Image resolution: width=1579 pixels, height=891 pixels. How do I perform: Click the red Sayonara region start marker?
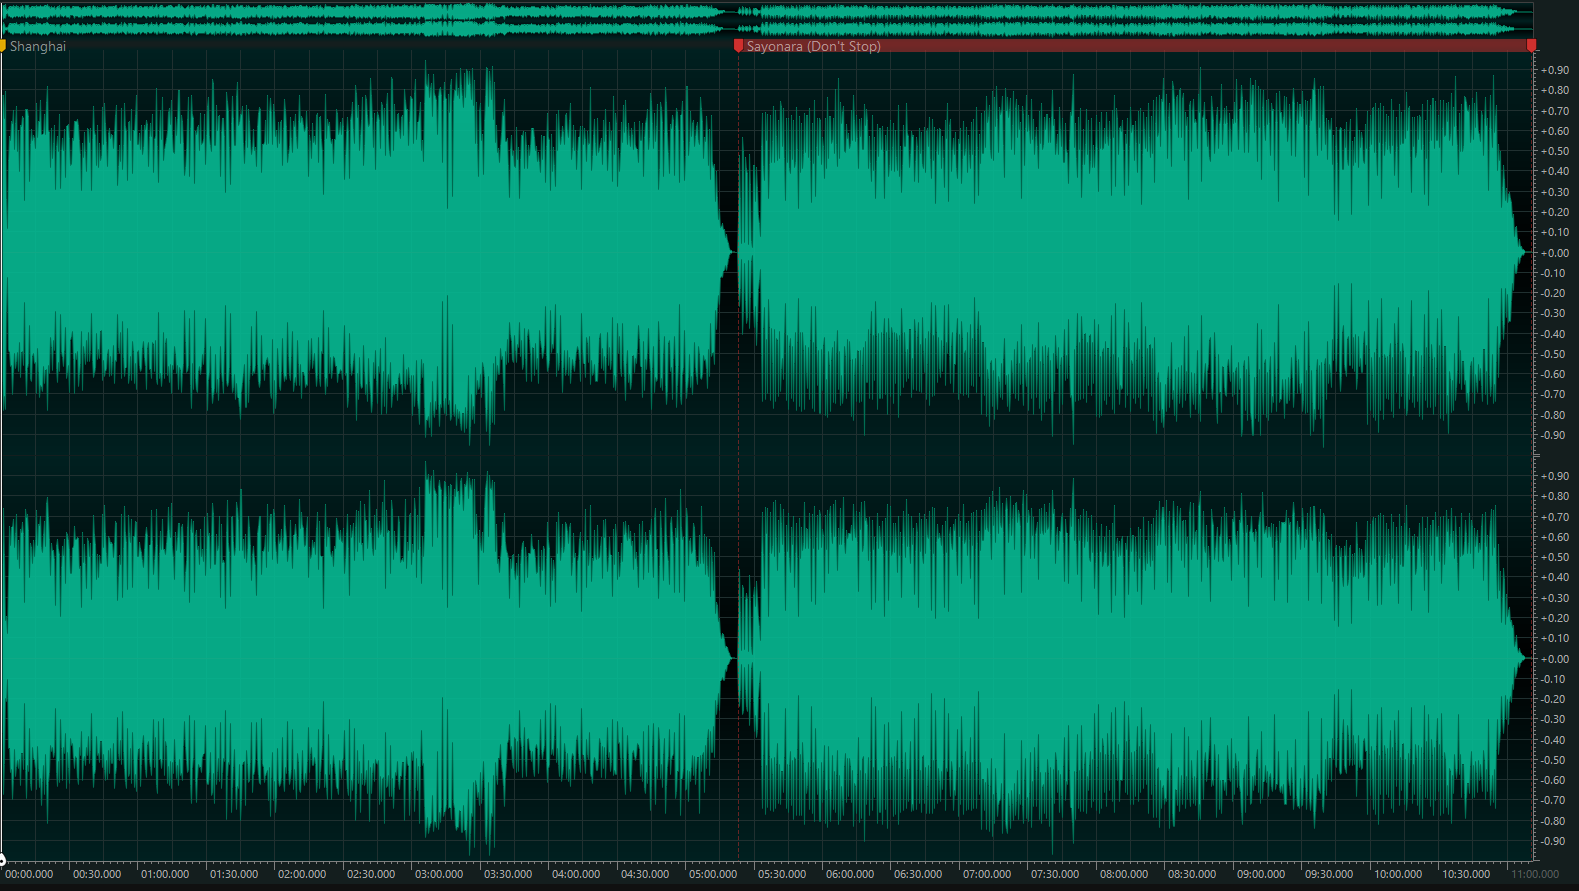(738, 46)
